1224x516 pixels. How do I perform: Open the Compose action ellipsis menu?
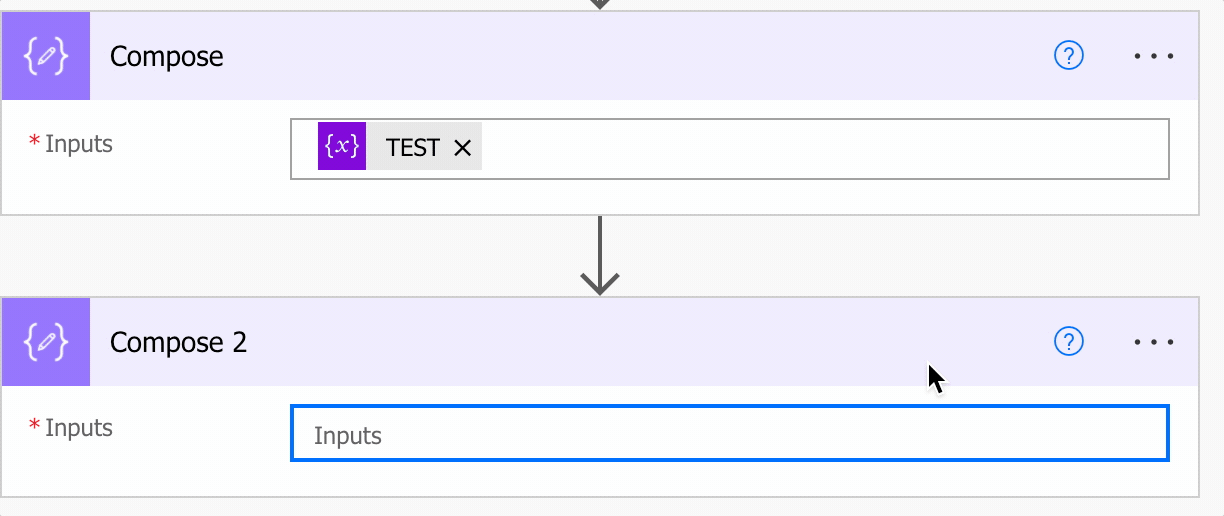click(1154, 57)
